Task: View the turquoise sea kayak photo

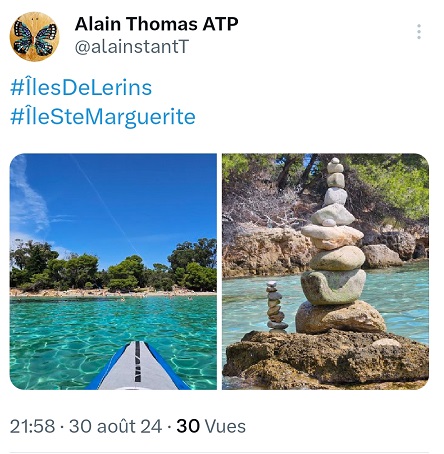Action: tap(113, 271)
